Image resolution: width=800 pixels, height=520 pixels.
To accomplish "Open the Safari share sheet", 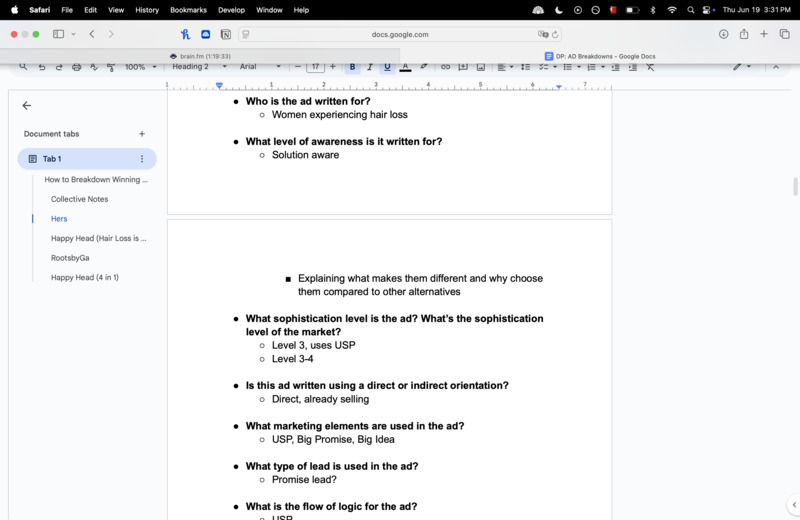I will 744,34.
